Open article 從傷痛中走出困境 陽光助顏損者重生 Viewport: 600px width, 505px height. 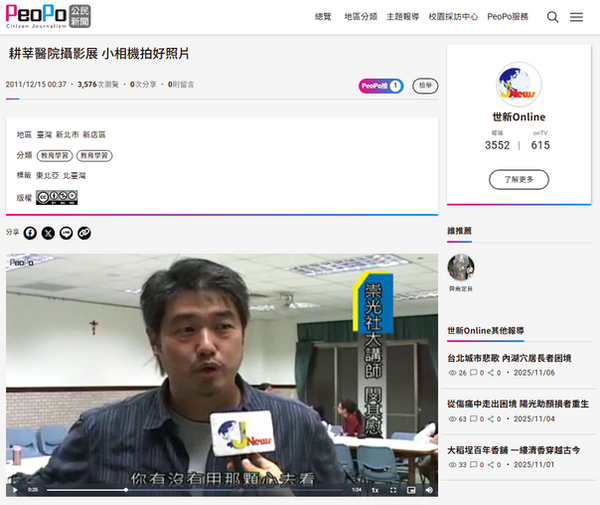pos(518,404)
